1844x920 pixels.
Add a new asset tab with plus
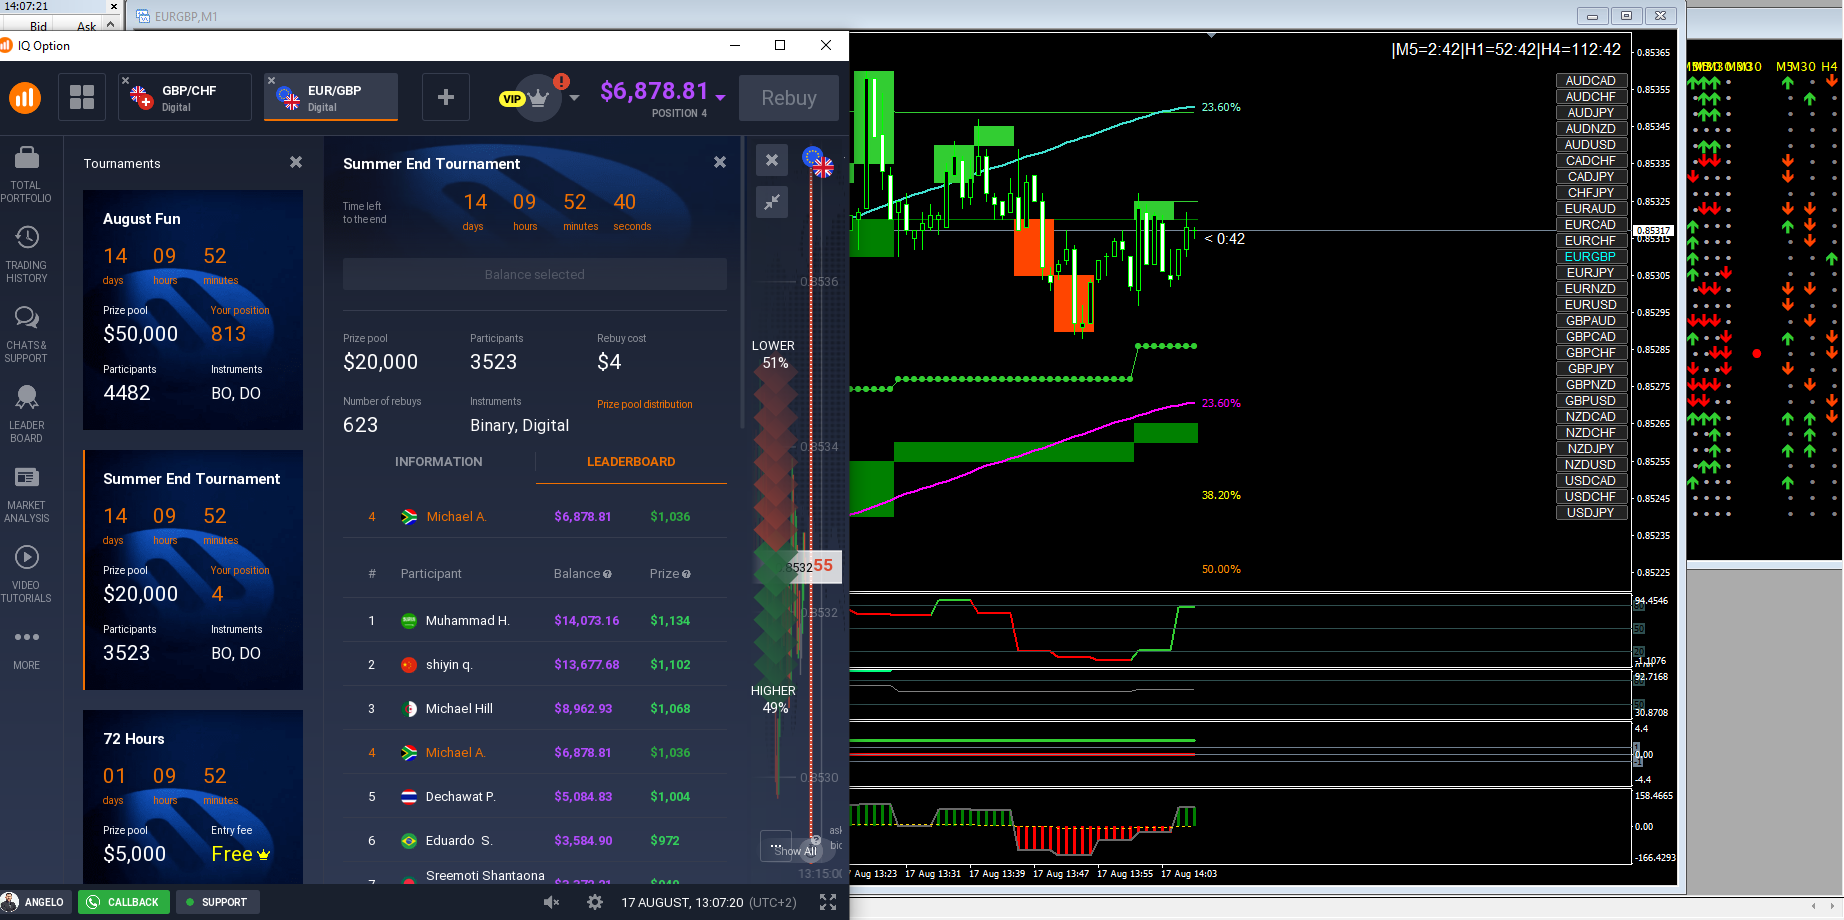click(446, 97)
